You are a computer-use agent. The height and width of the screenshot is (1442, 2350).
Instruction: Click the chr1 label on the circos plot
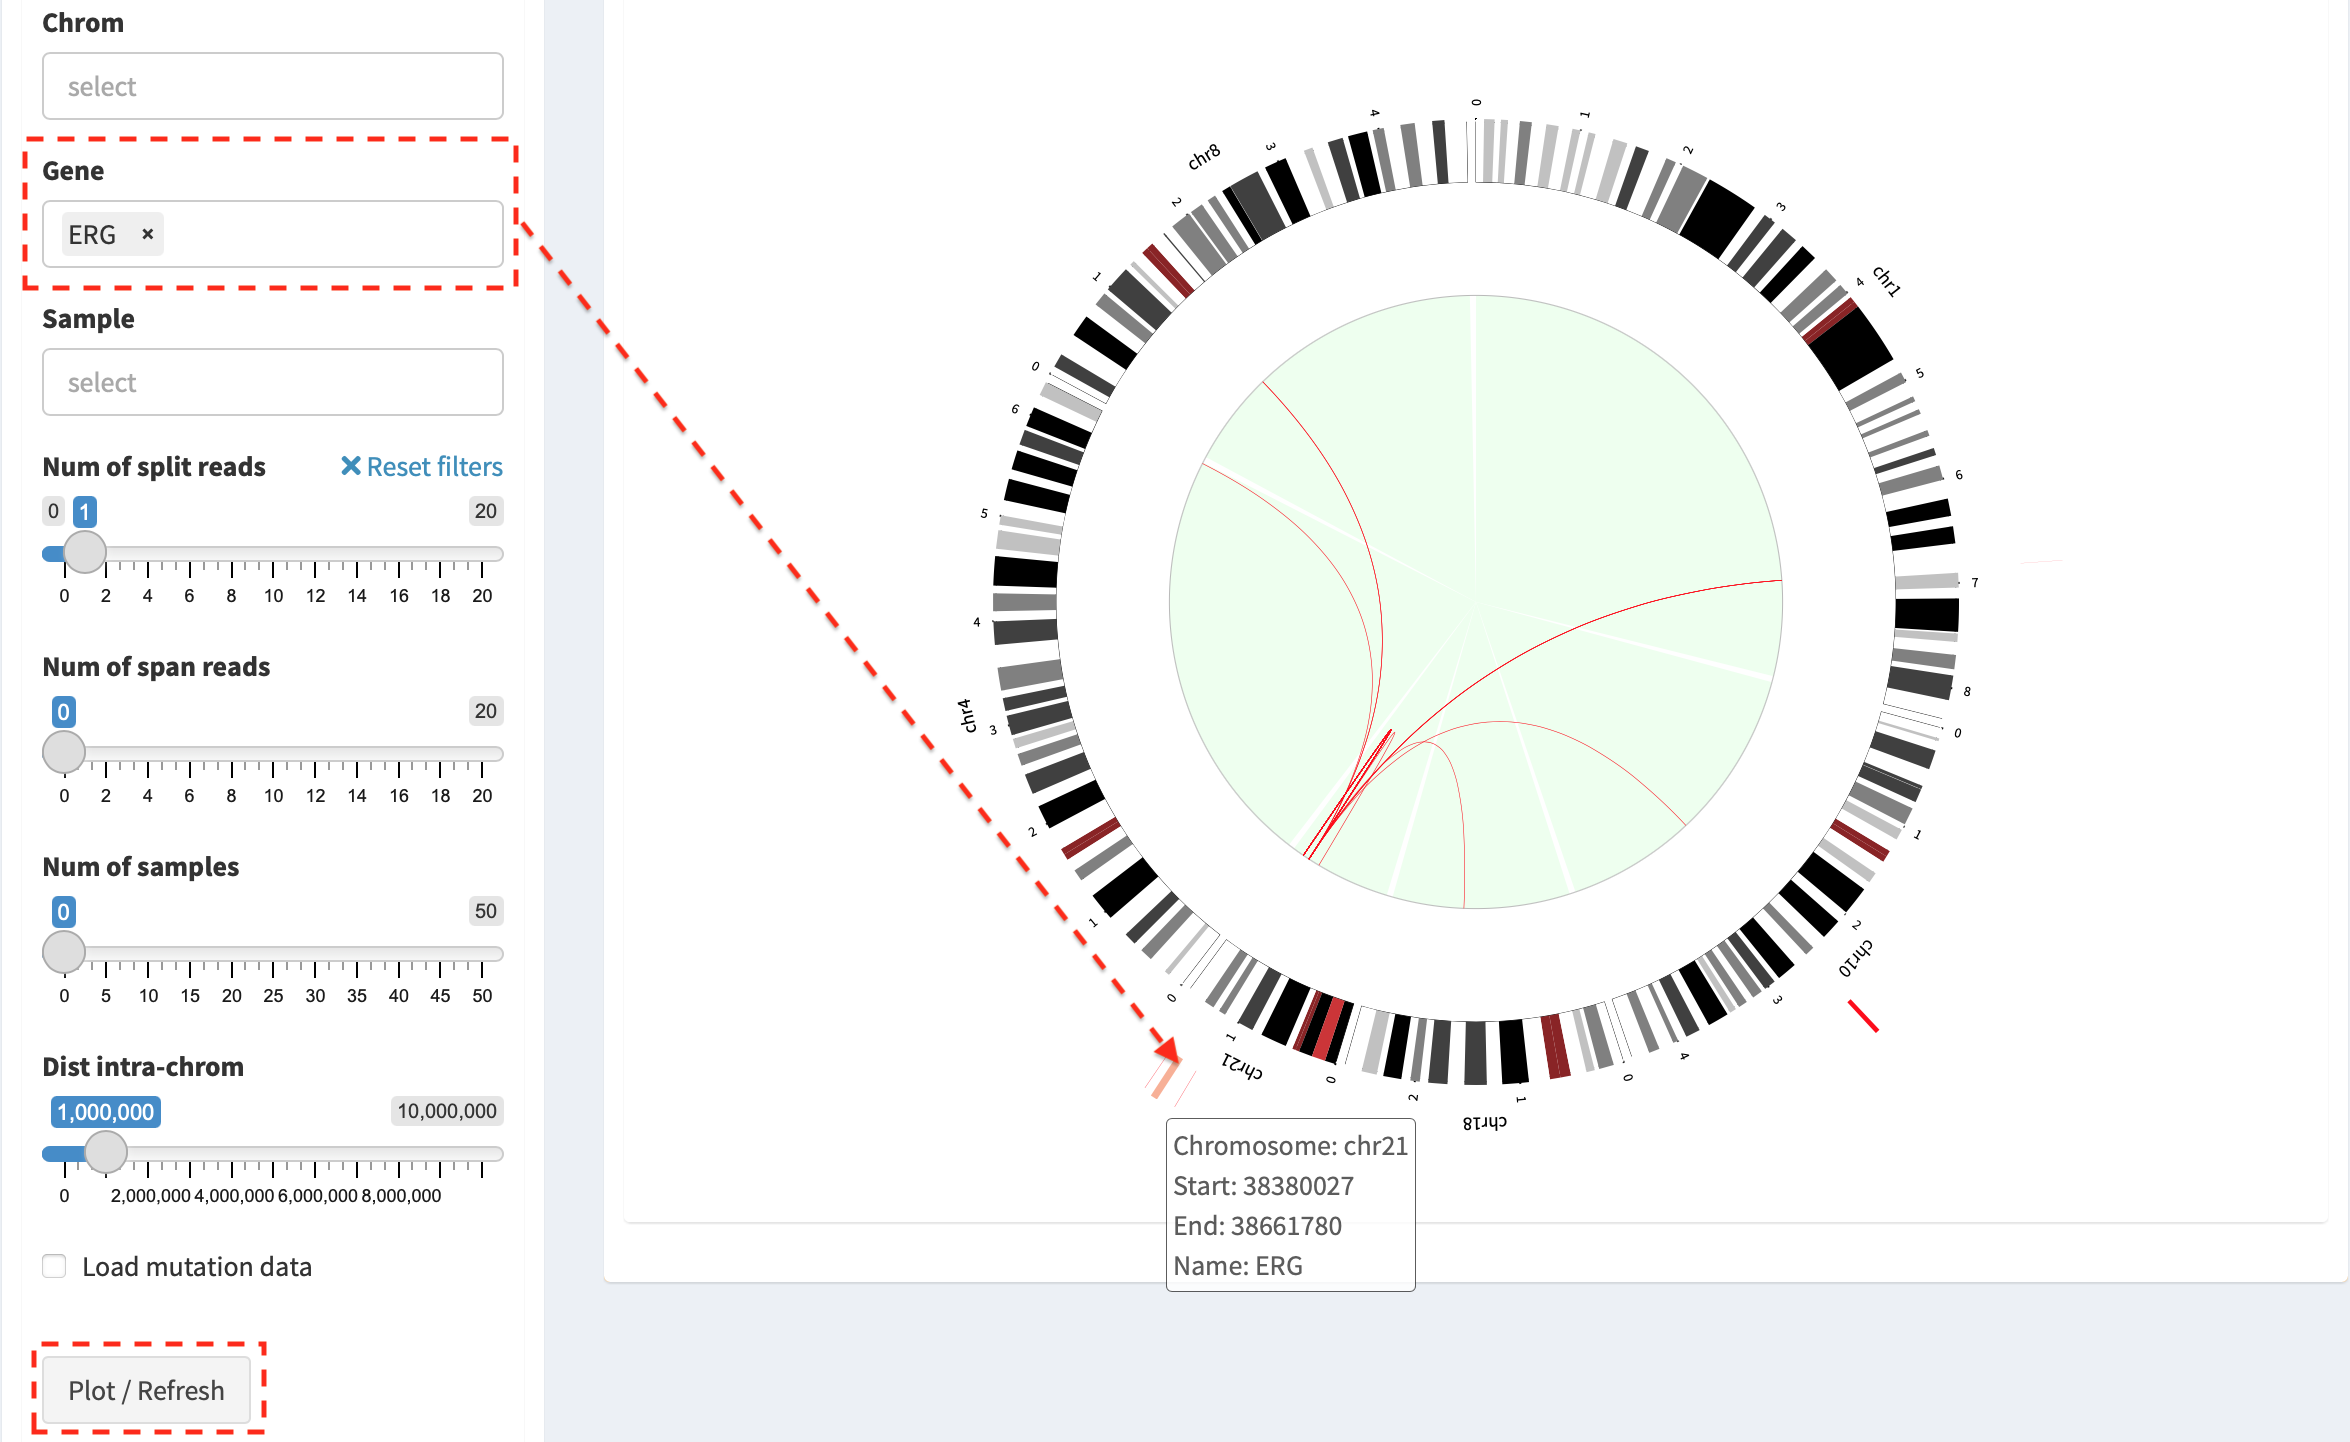pyautogui.click(x=1886, y=281)
